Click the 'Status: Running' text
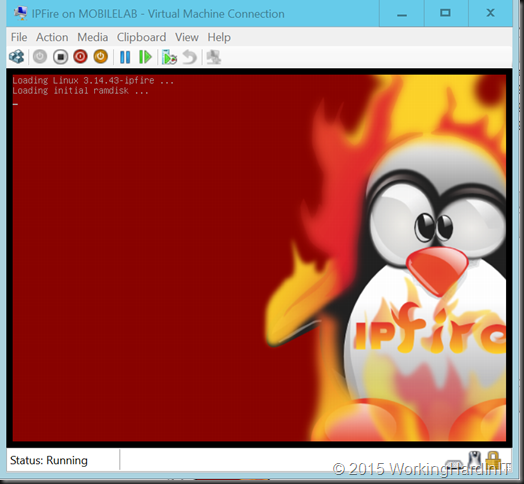Image resolution: width=524 pixels, height=484 pixels. (x=49, y=461)
